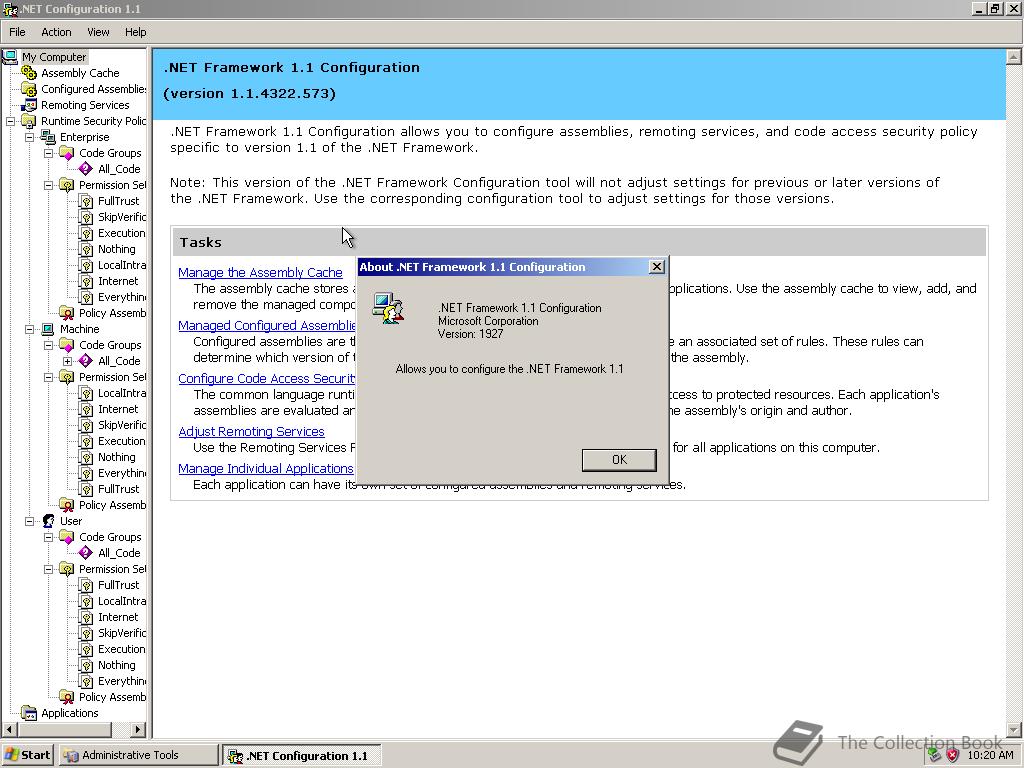The image size is (1024, 768).
Task: Open Managed Configured Assemblies link
Action: click(x=267, y=325)
